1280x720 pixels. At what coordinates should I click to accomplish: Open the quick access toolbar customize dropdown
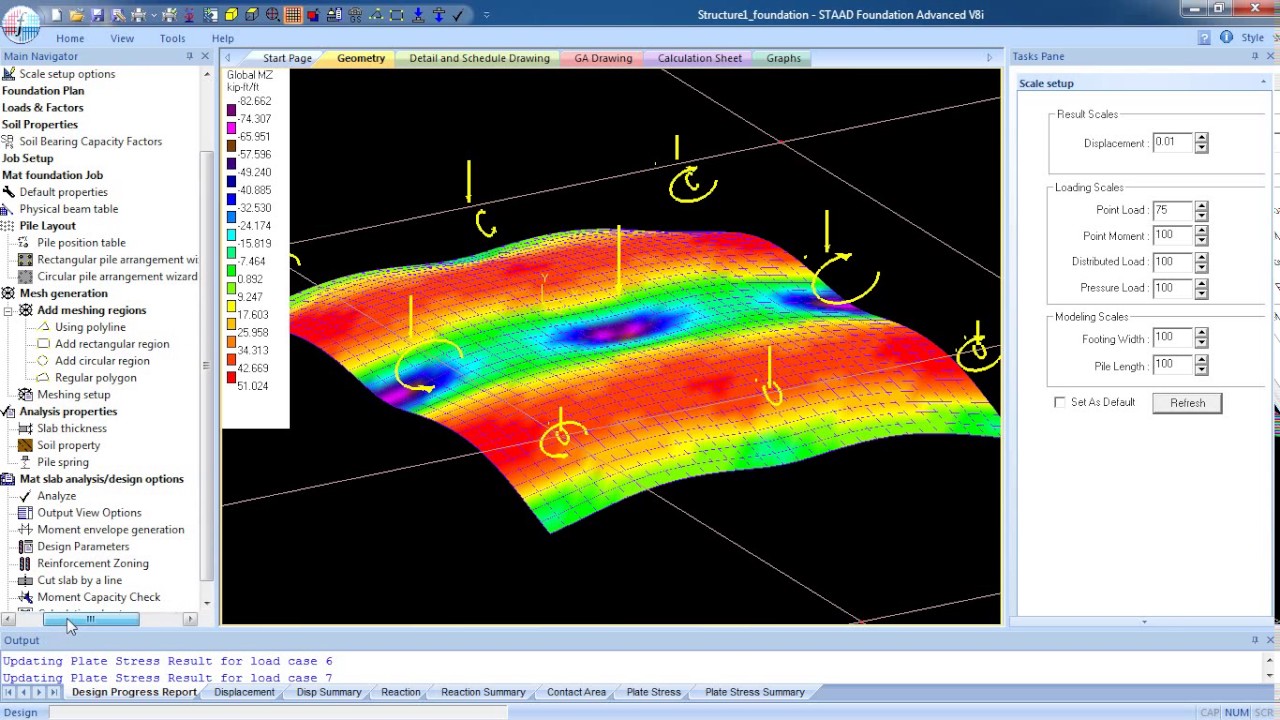pos(486,15)
